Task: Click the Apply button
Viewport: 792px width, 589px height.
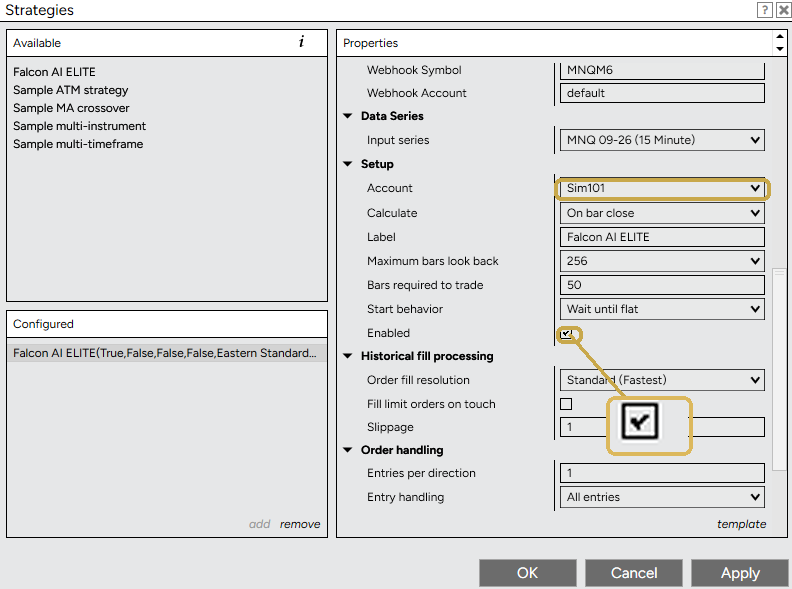Action: pos(739,573)
